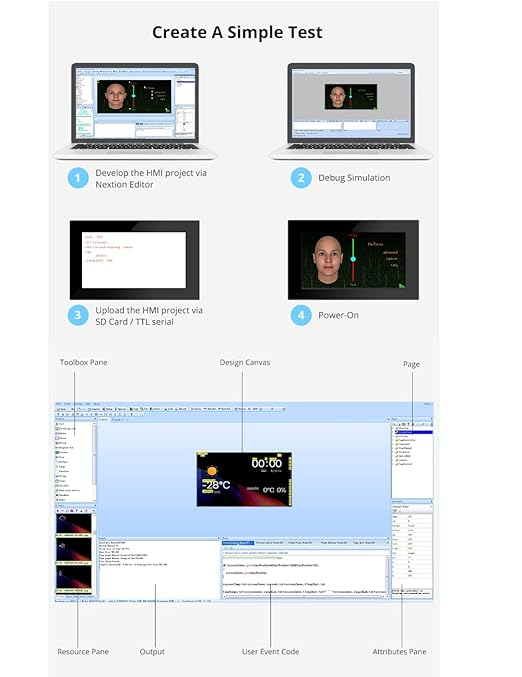The image size is (522, 677).
Task: Click the Design Canvas weather screen preview
Action: pyautogui.click(x=244, y=479)
